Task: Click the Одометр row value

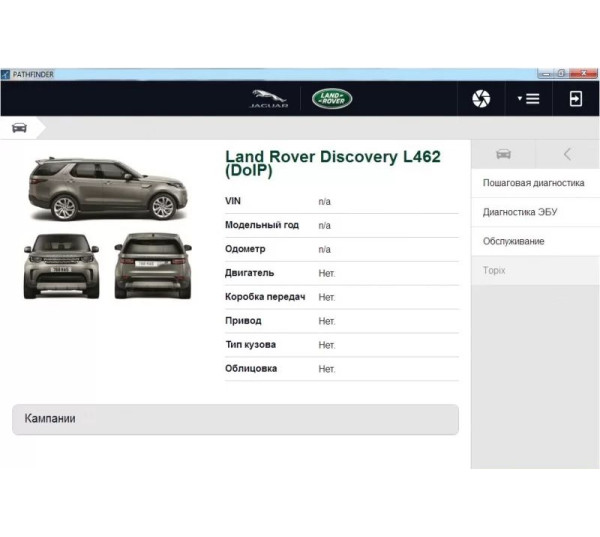Action: pos(324,250)
